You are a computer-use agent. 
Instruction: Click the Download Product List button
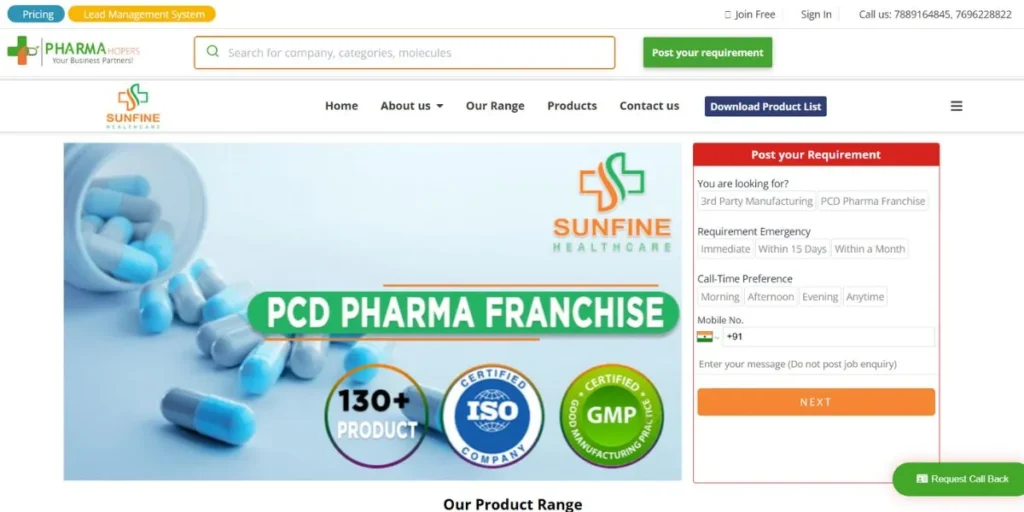[x=765, y=106]
